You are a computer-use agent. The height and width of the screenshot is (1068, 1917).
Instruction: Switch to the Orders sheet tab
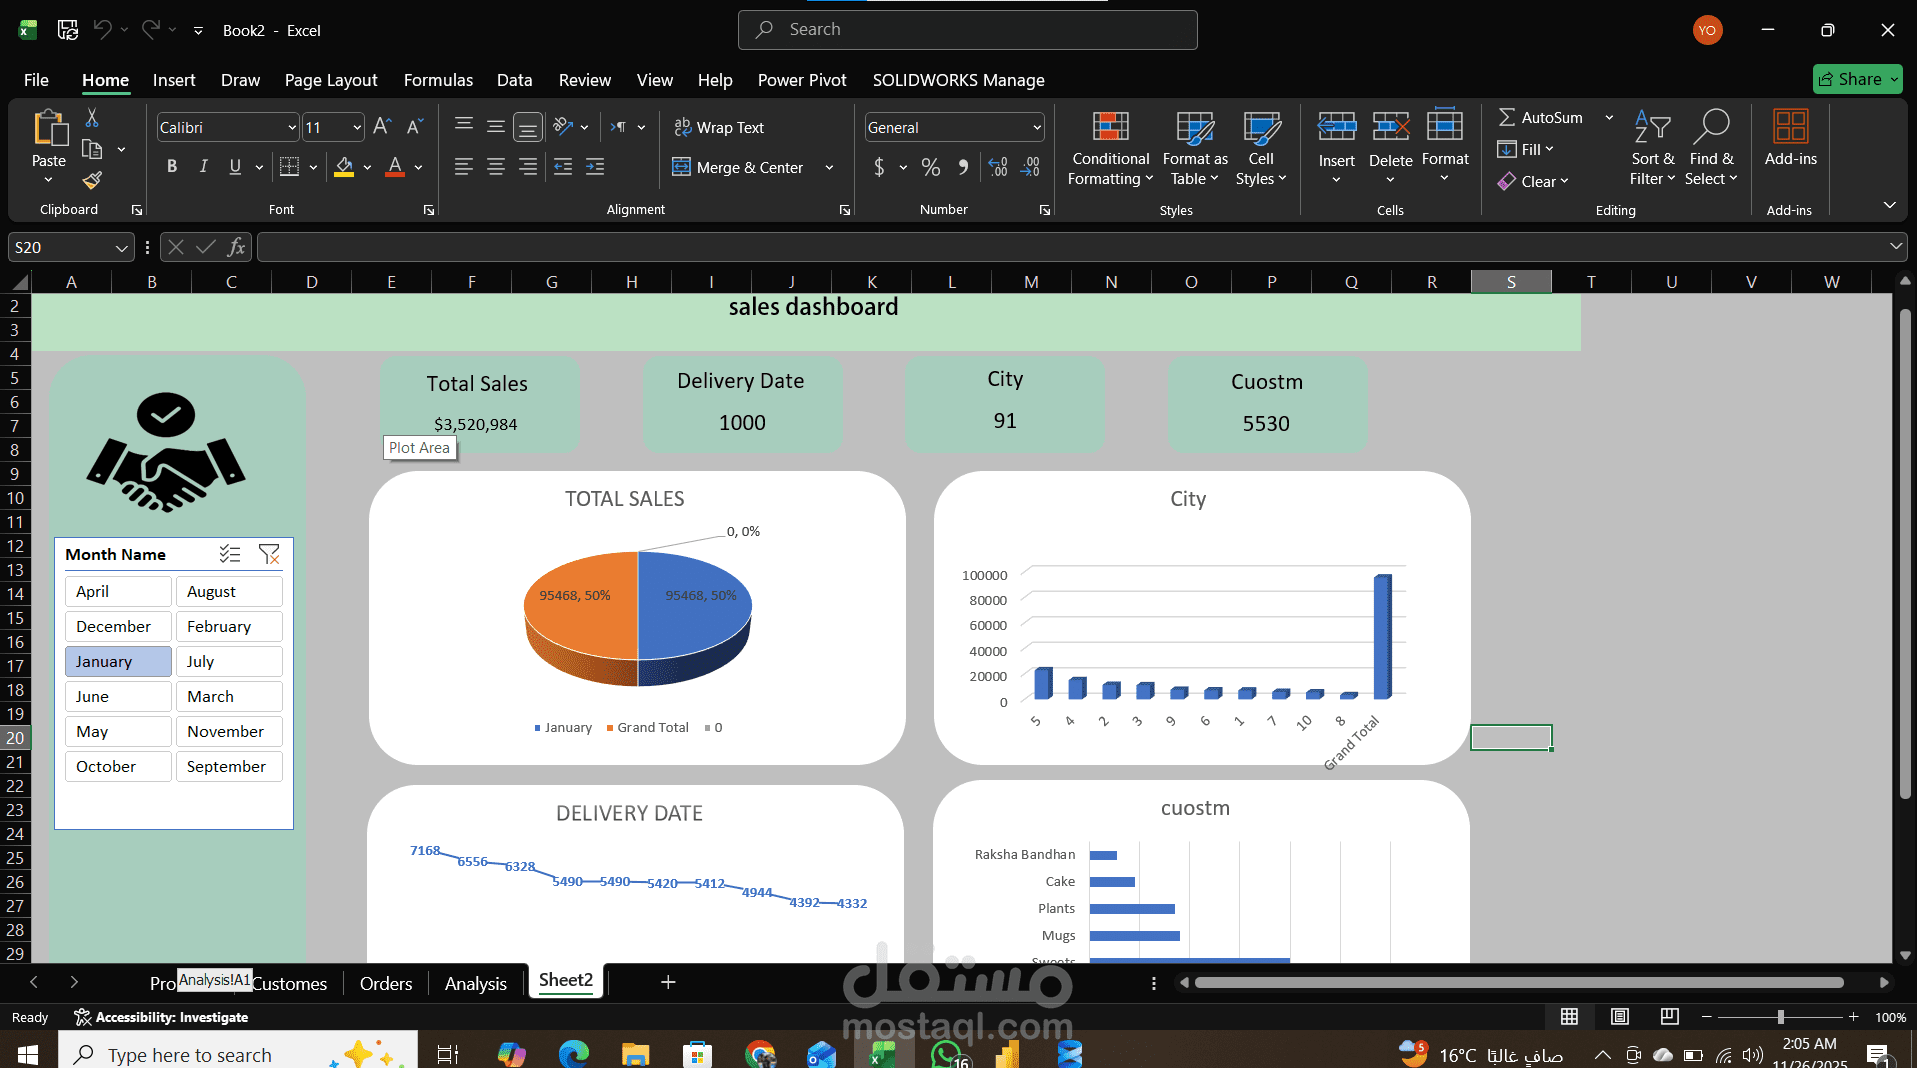(386, 984)
